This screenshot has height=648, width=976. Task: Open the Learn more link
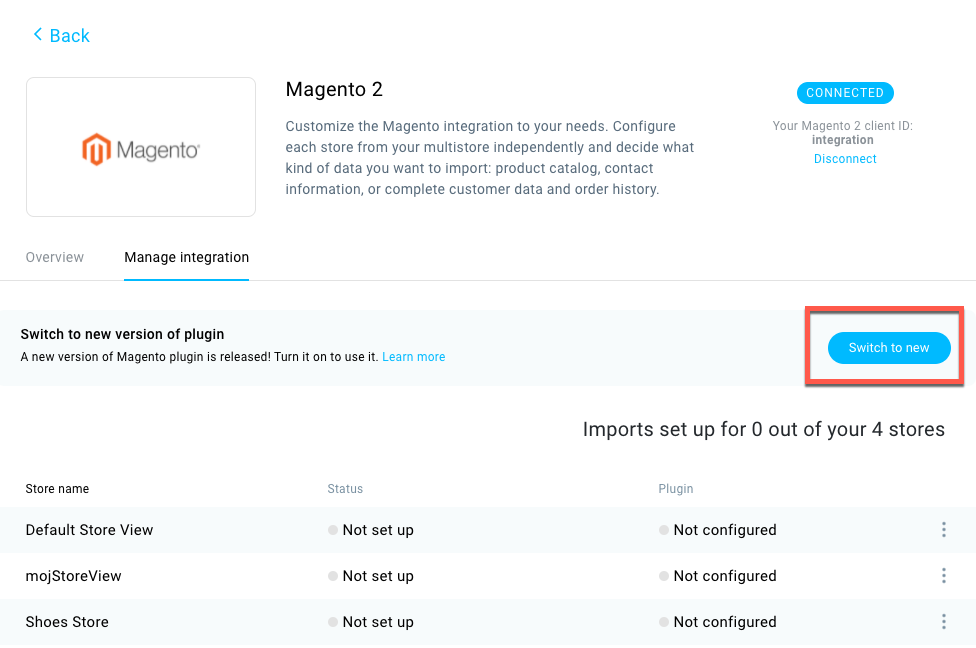[x=413, y=357]
